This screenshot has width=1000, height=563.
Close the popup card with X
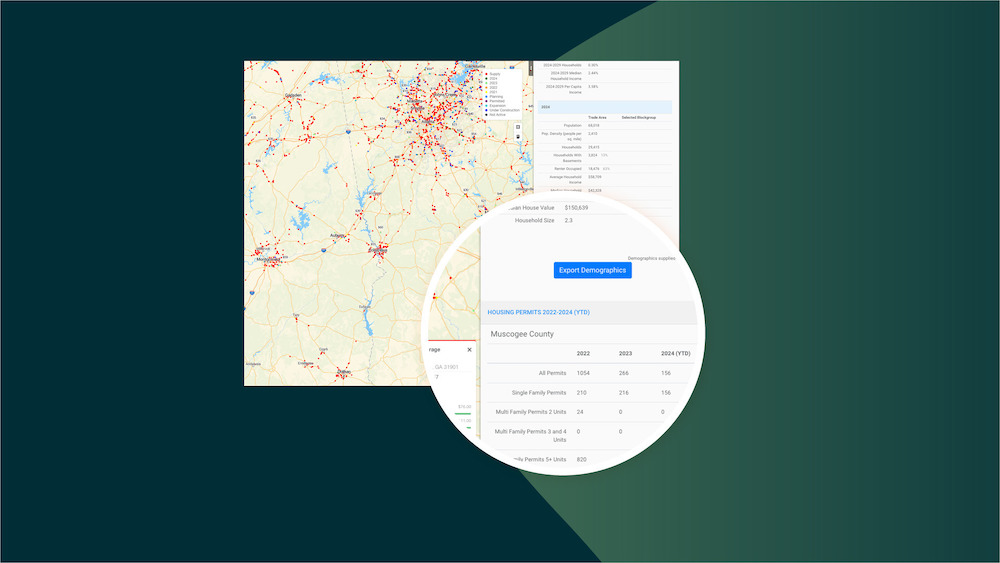(469, 350)
